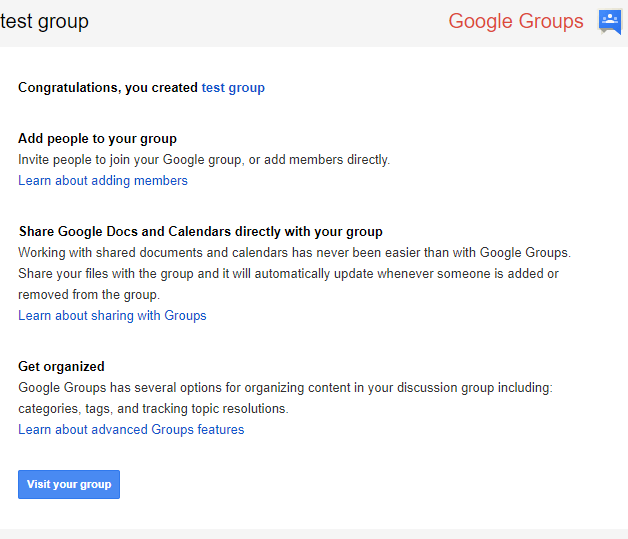Click the 'Add people to your group' heading
The width and height of the screenshot is (628, 539).
97,139
